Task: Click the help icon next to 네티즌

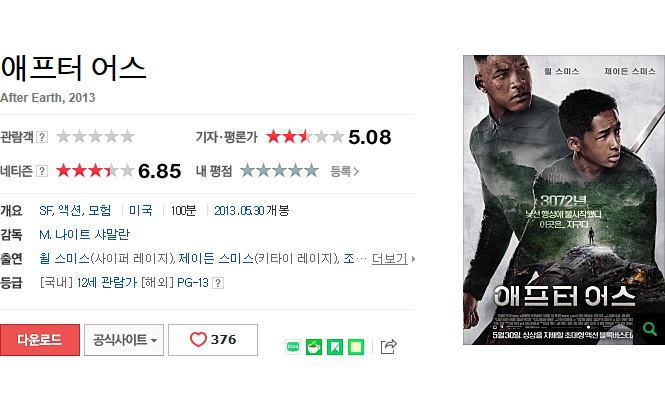Action: tap(42, 171)
